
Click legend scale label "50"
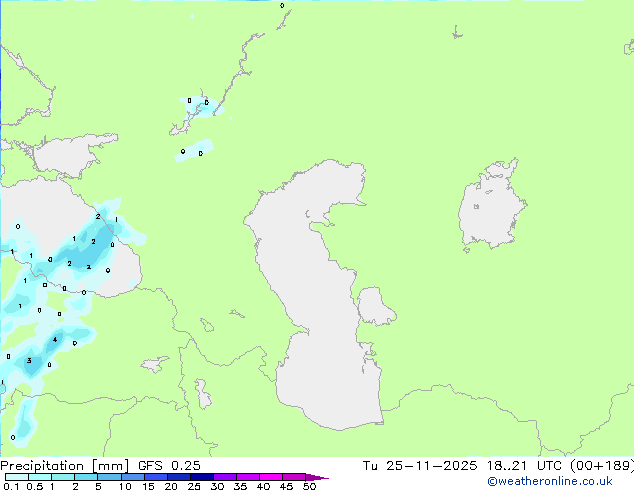pos(309,486)
